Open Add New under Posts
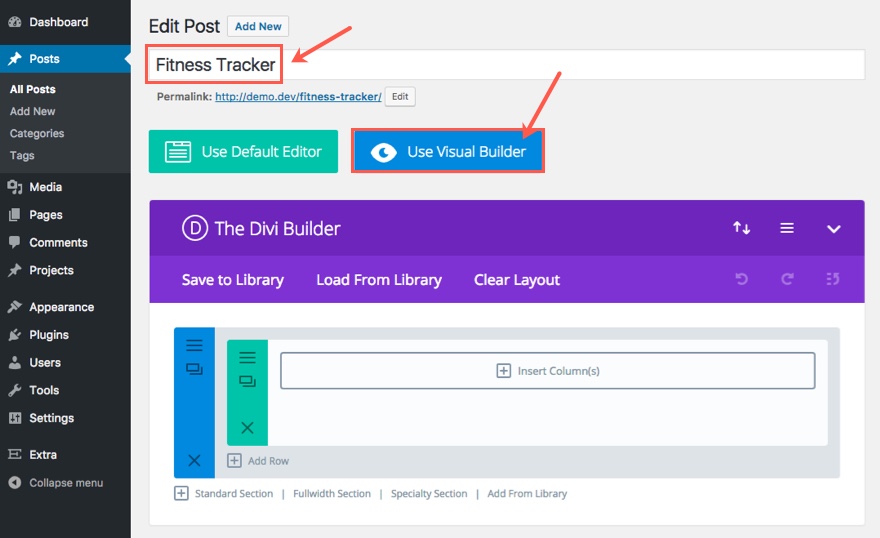The height and width of the screenshot is (538, 880). coord(33,111)
